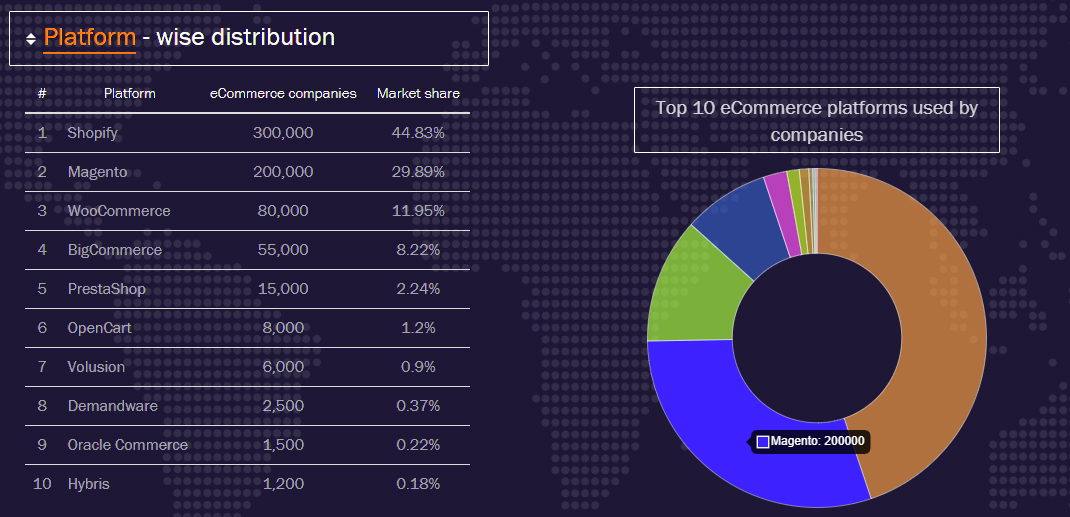Click the Demandware row name
The height and width of the screenshot is (517, 1070).
coord(113,406)
